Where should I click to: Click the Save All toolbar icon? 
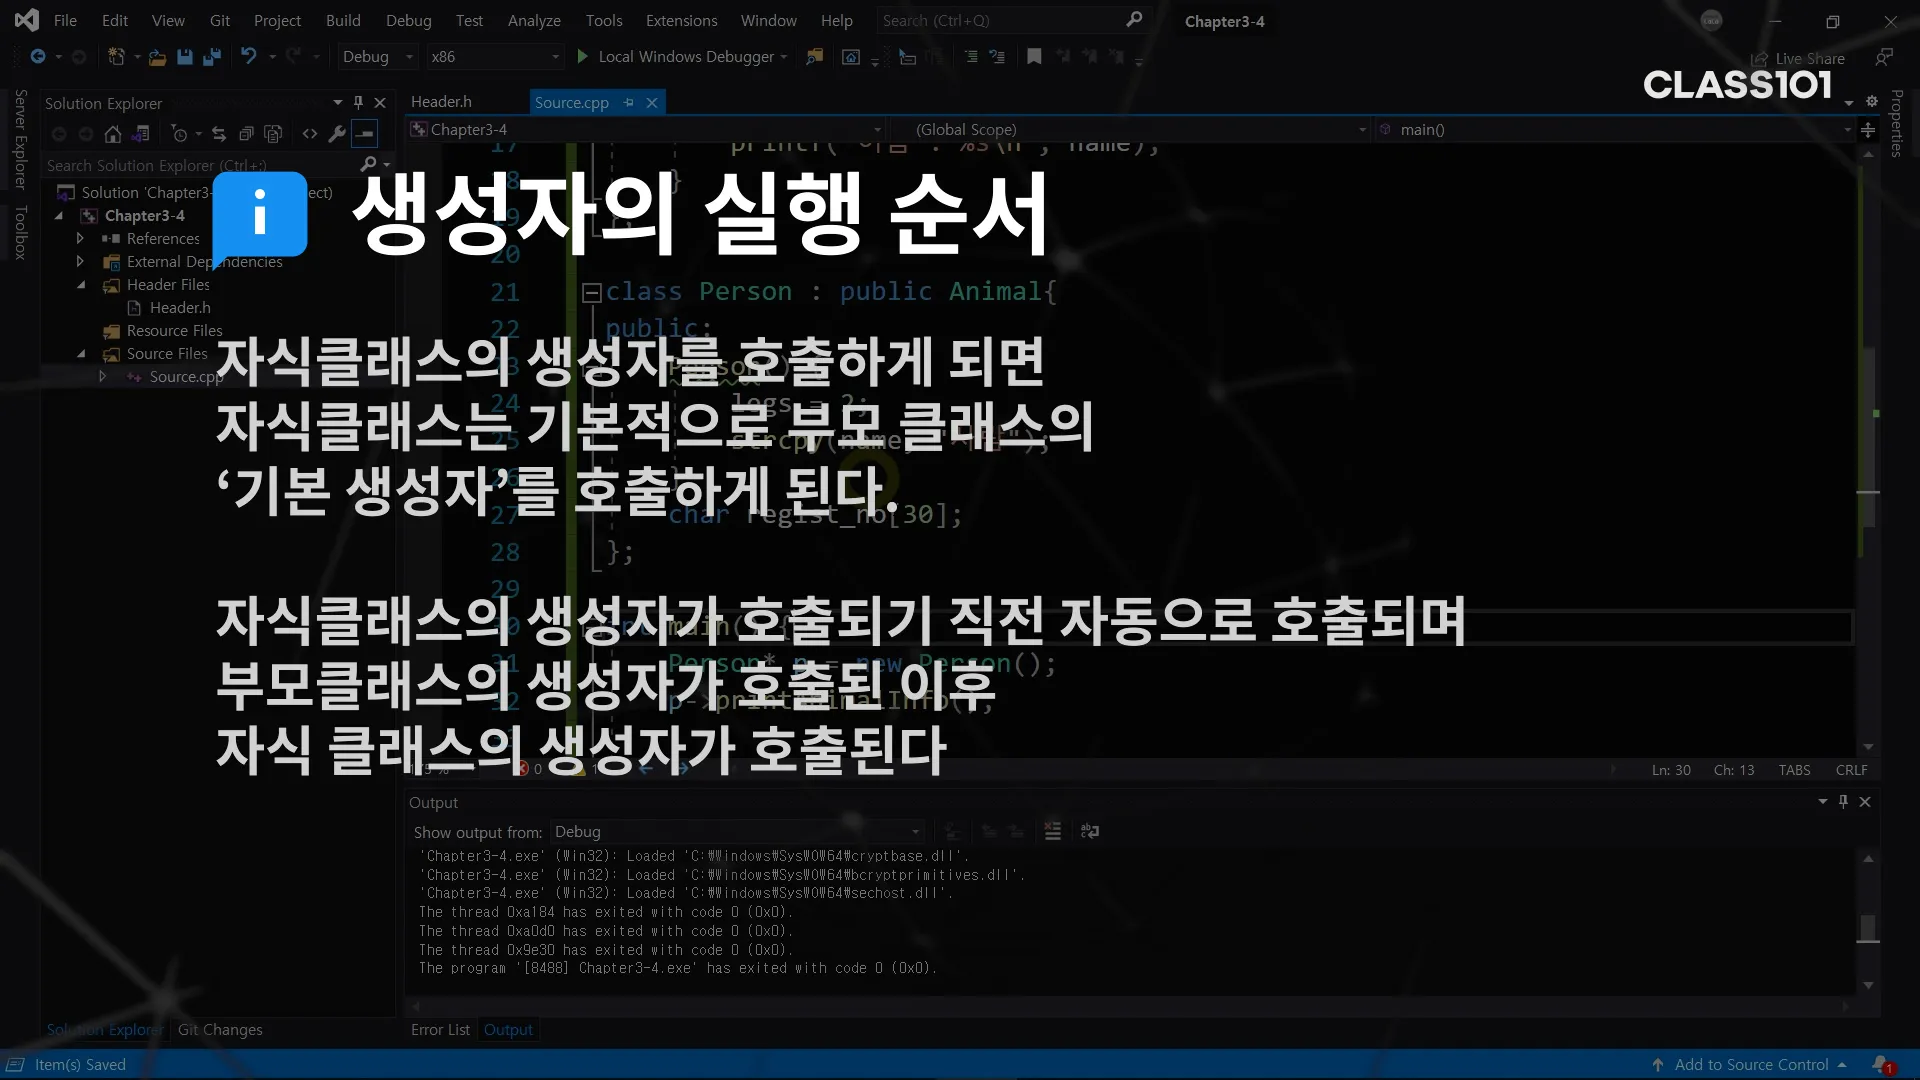(x=212, y=57)
